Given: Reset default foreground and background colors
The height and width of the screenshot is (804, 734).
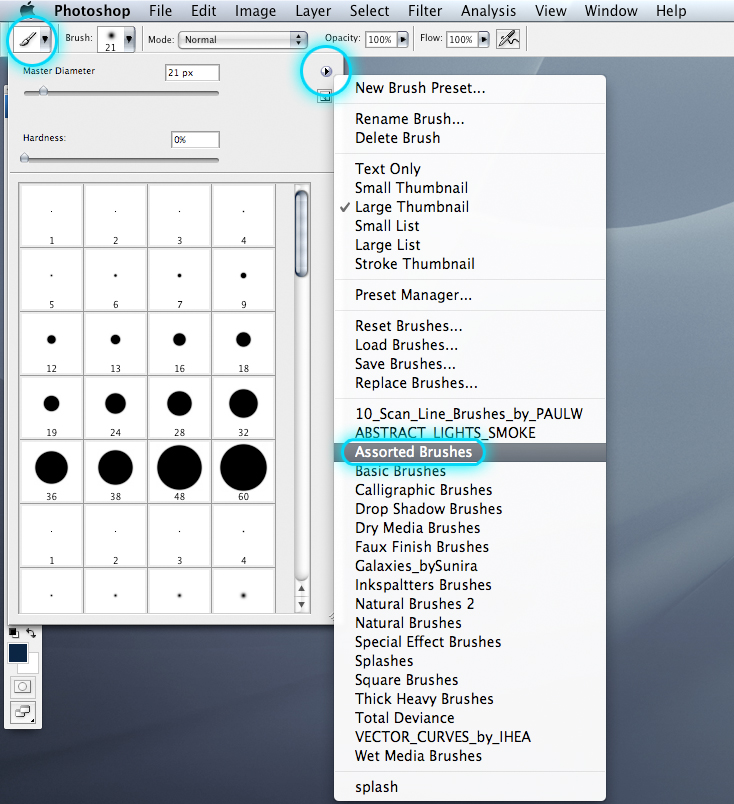Looking at the screenshot, I should 14,633.
